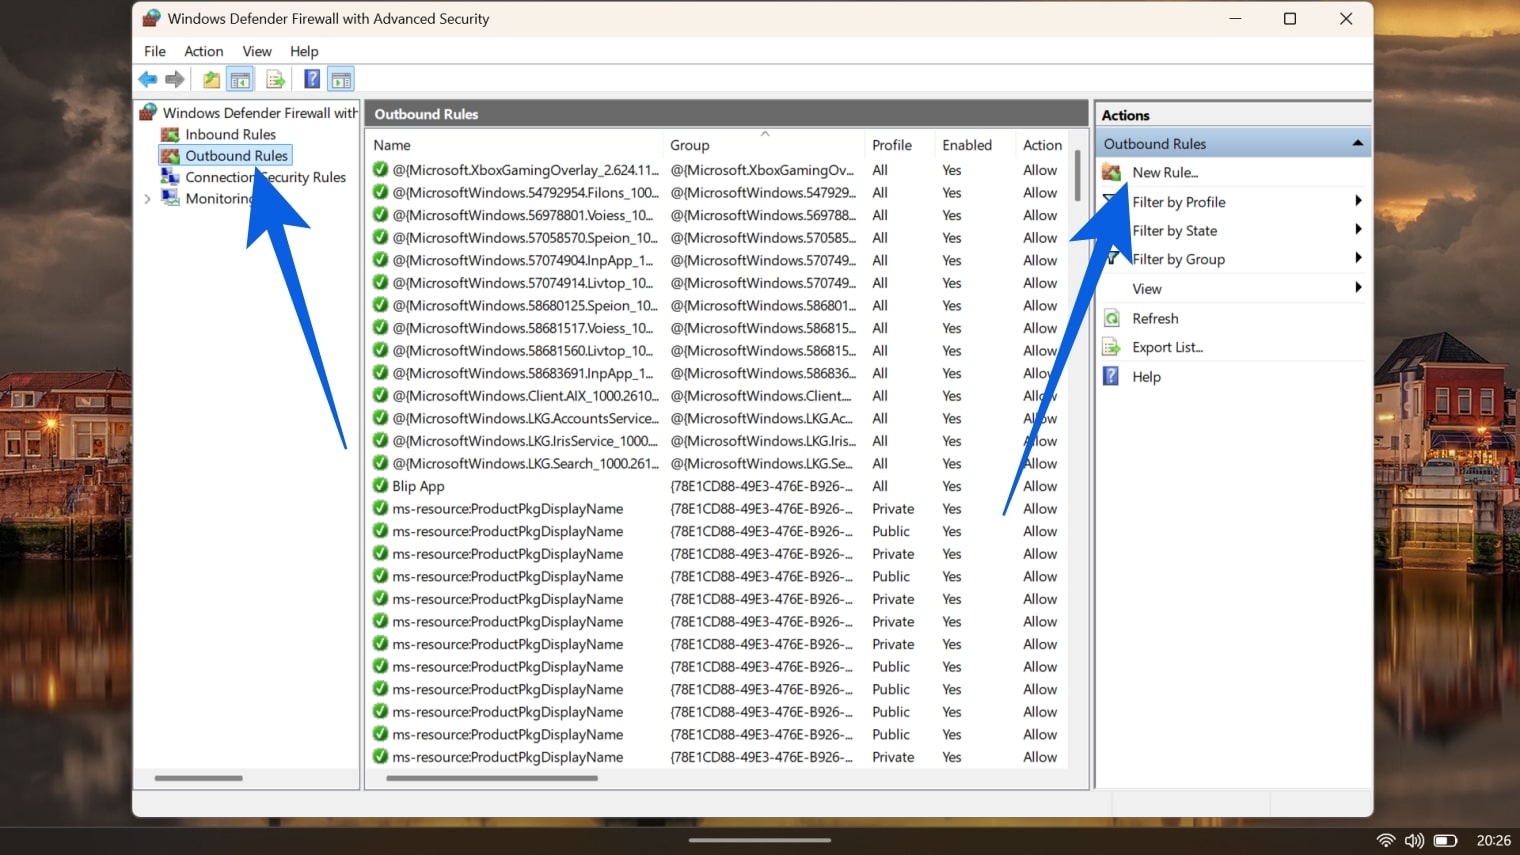Select Inbound Rules in the console tree
This screenshot has height=855, width=1520.
230,134
